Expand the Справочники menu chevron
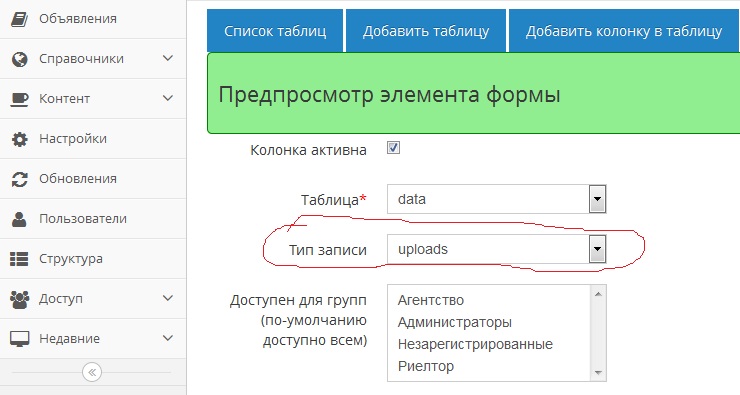Viewport: 740px width, 395px height. (x=168, y=59)
